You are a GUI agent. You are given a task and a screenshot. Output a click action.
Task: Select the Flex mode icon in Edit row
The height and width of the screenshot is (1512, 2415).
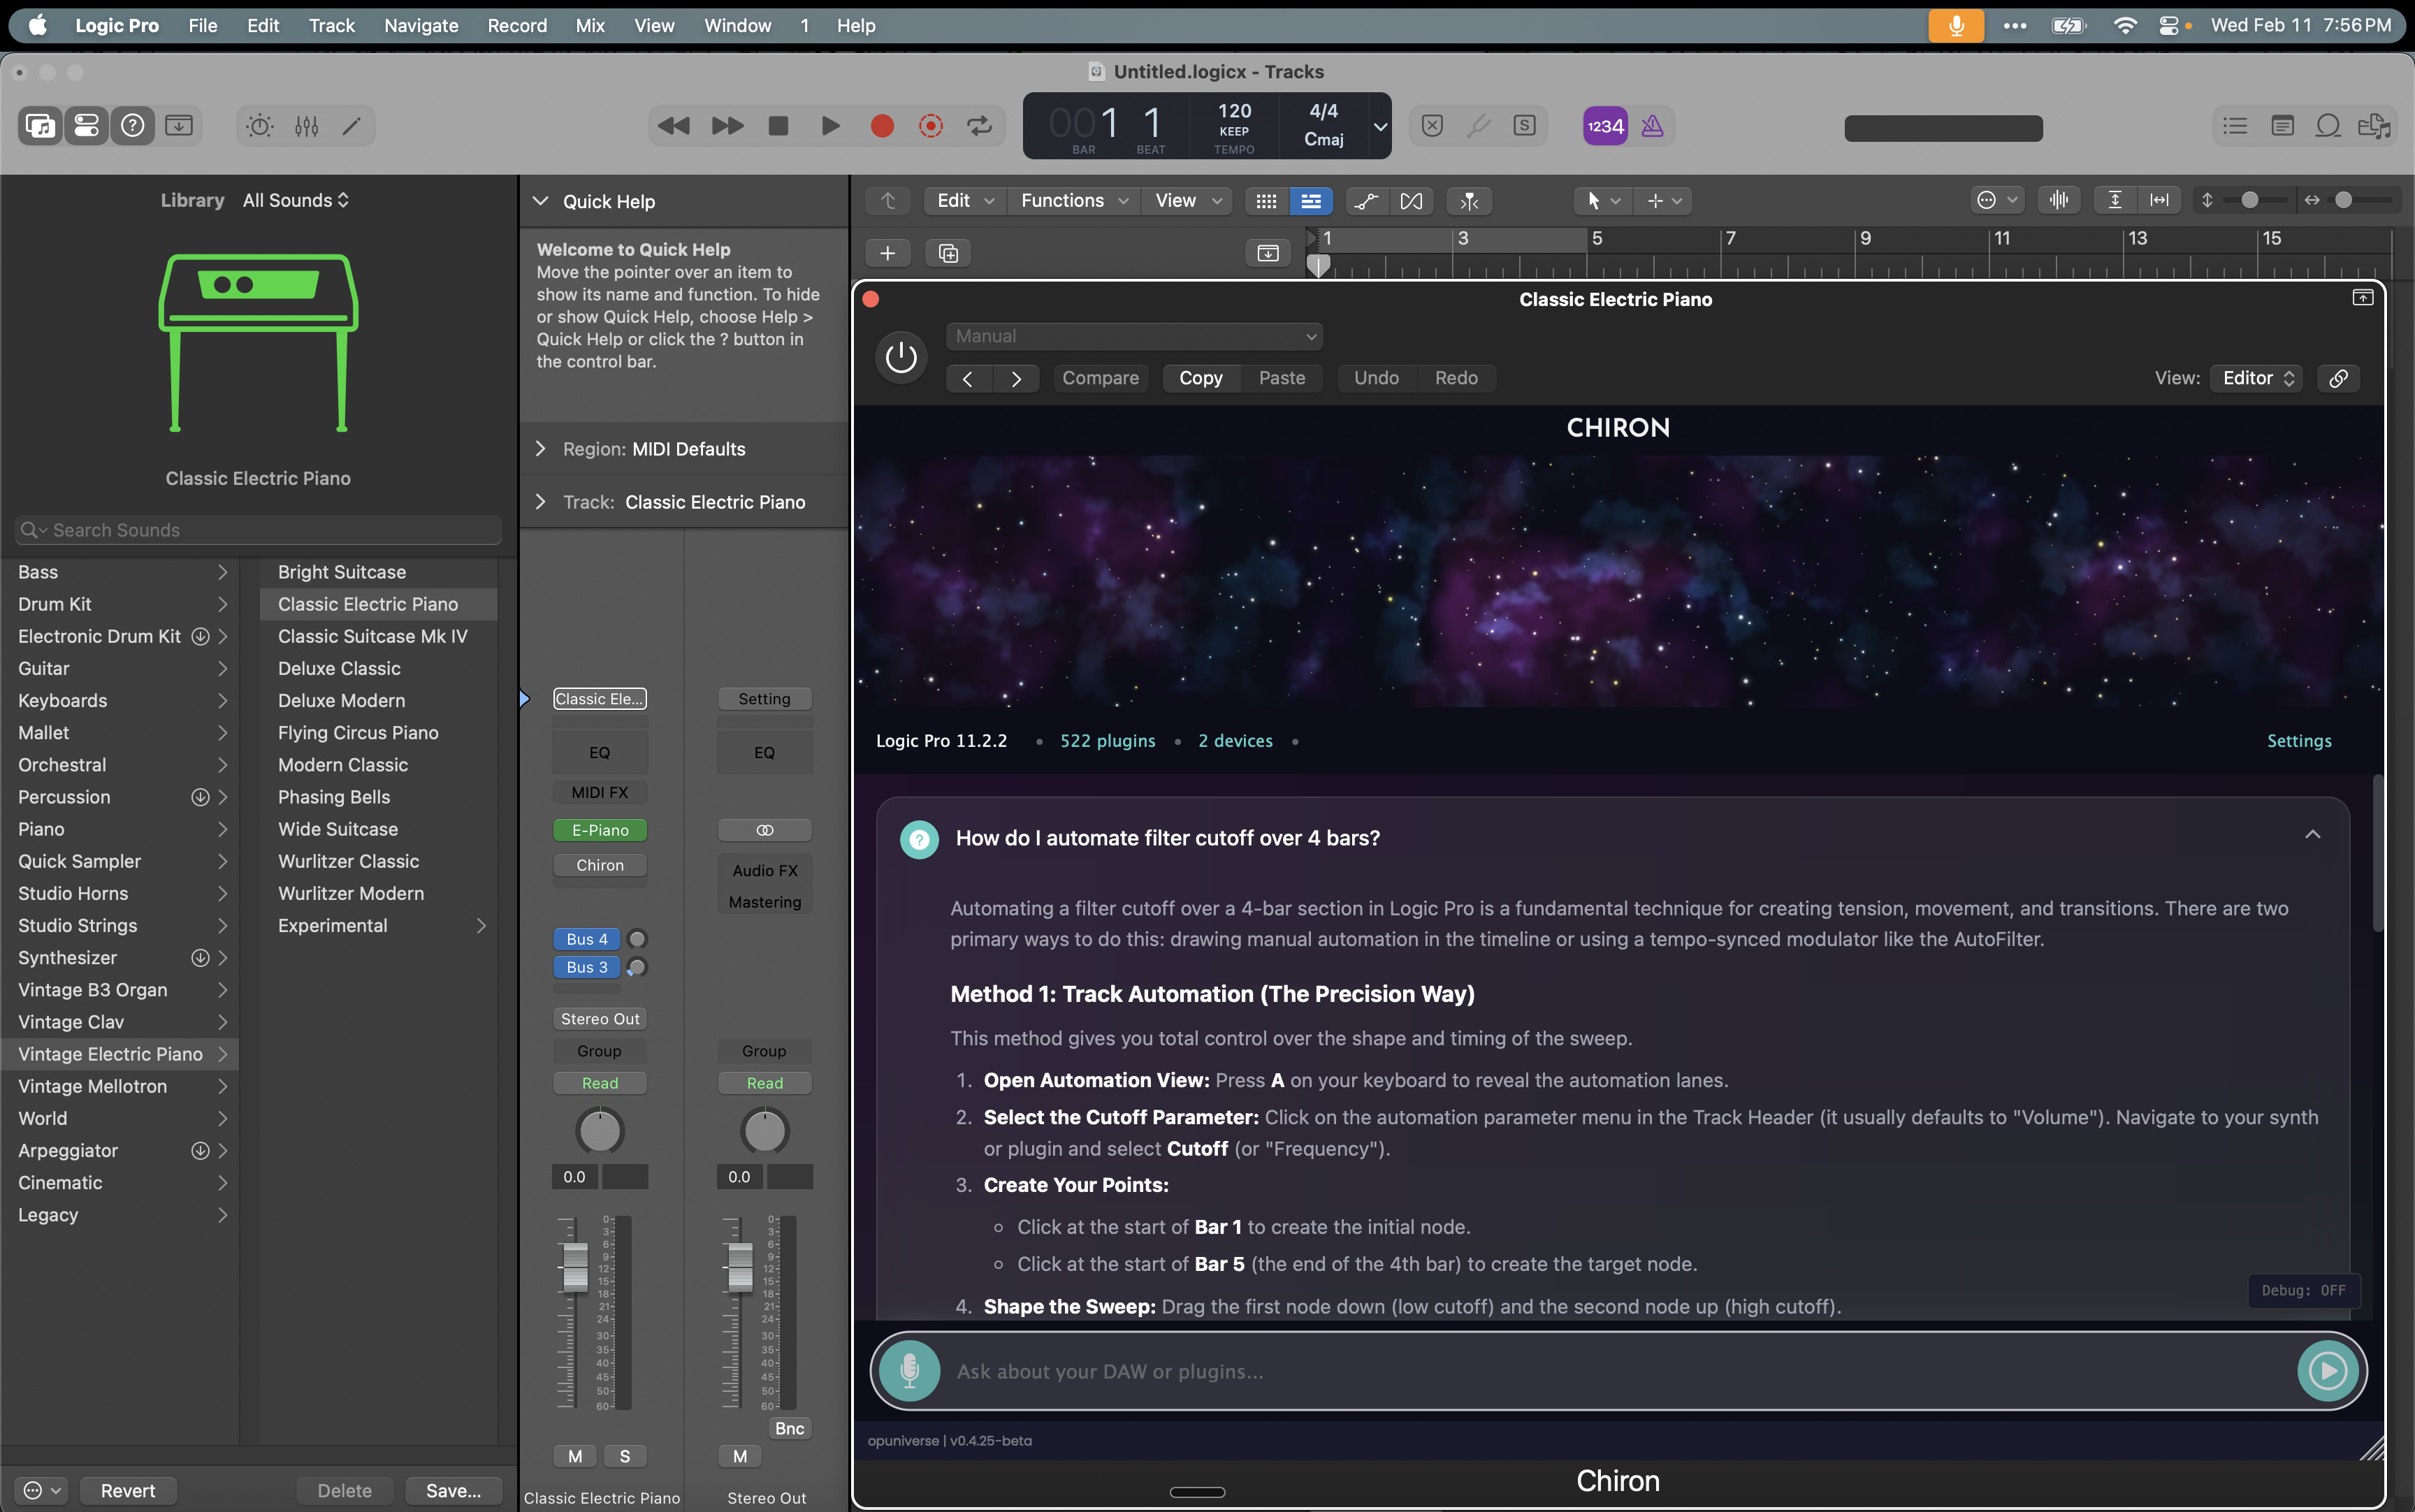(1412, 201)
